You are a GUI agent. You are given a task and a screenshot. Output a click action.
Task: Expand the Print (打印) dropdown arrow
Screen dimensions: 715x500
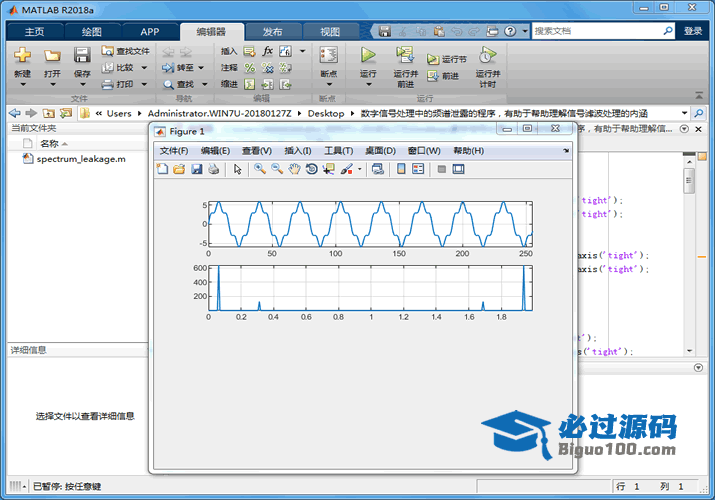tap(144, 84)
